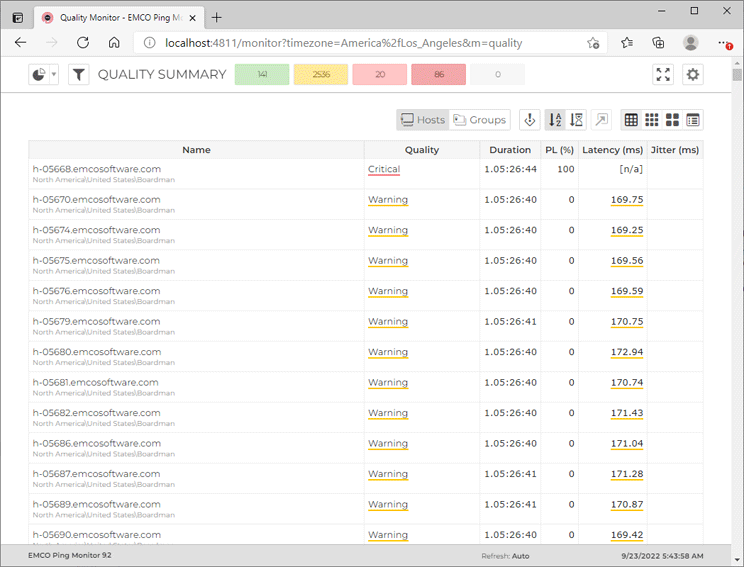Viewport: 744px width, 567px height.
Task: Select the small tiles view icon
Action: 652,120
